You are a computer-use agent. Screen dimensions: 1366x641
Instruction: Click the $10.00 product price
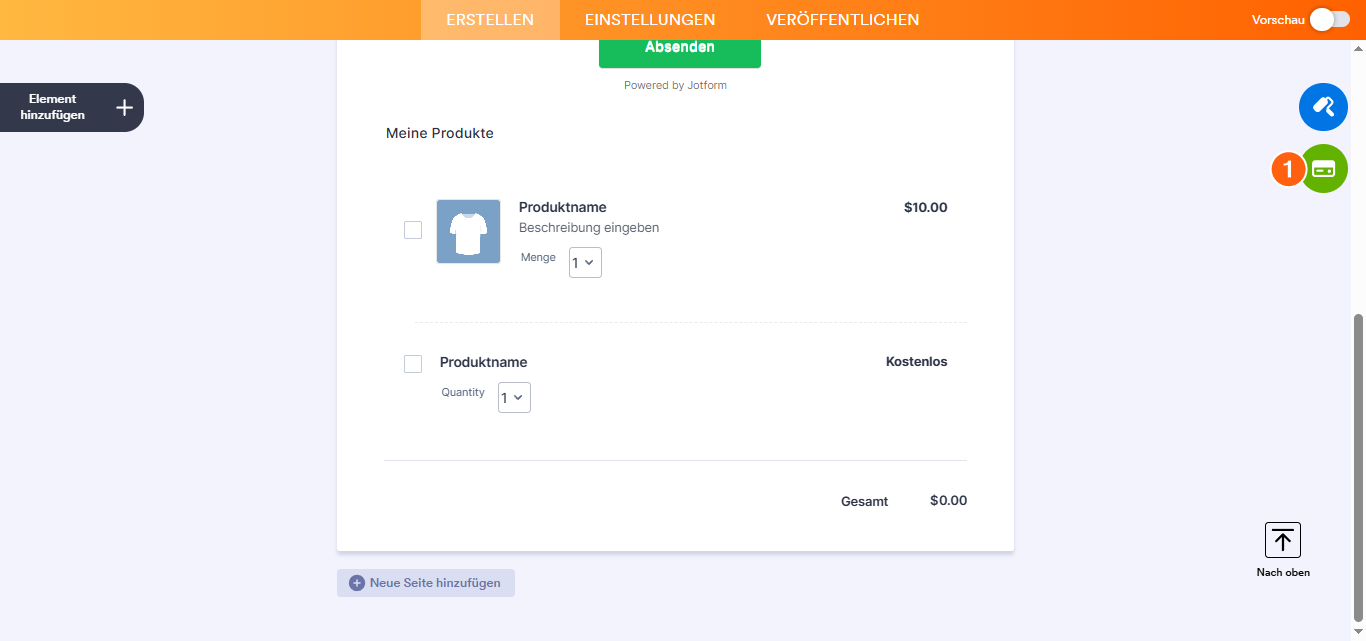pyautogui.click(x=925, y=208)
